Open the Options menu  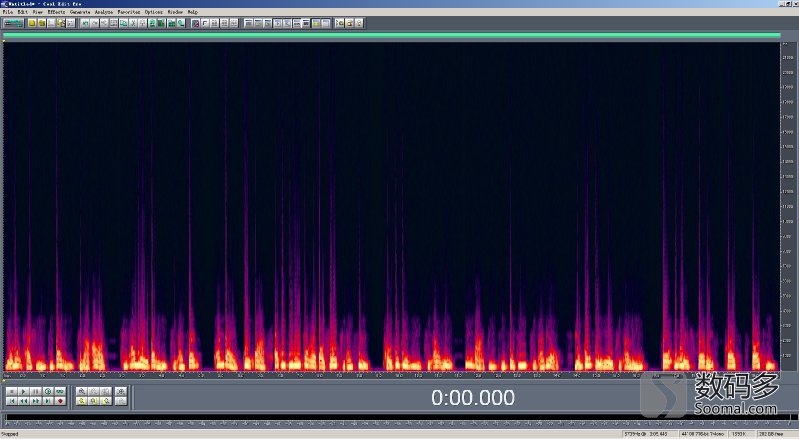(x=153, y=12)
